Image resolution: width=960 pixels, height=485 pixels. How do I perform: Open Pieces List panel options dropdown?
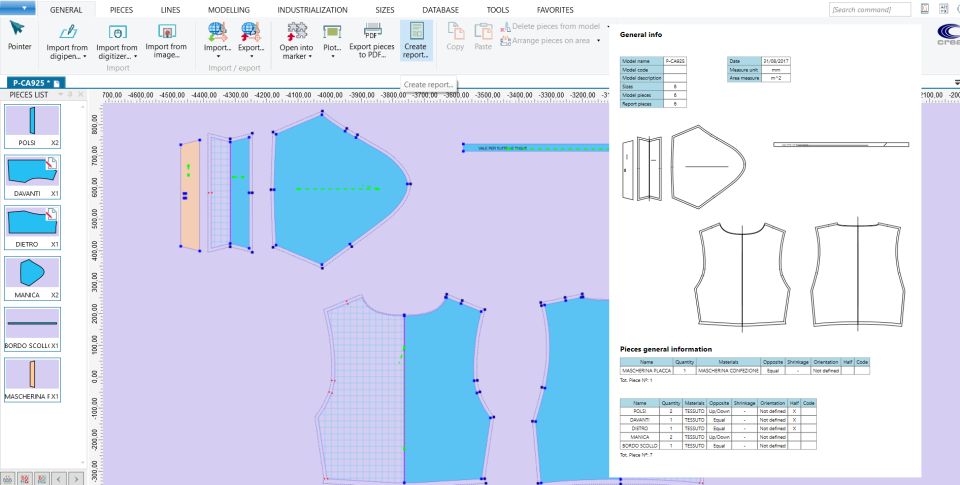61,95
